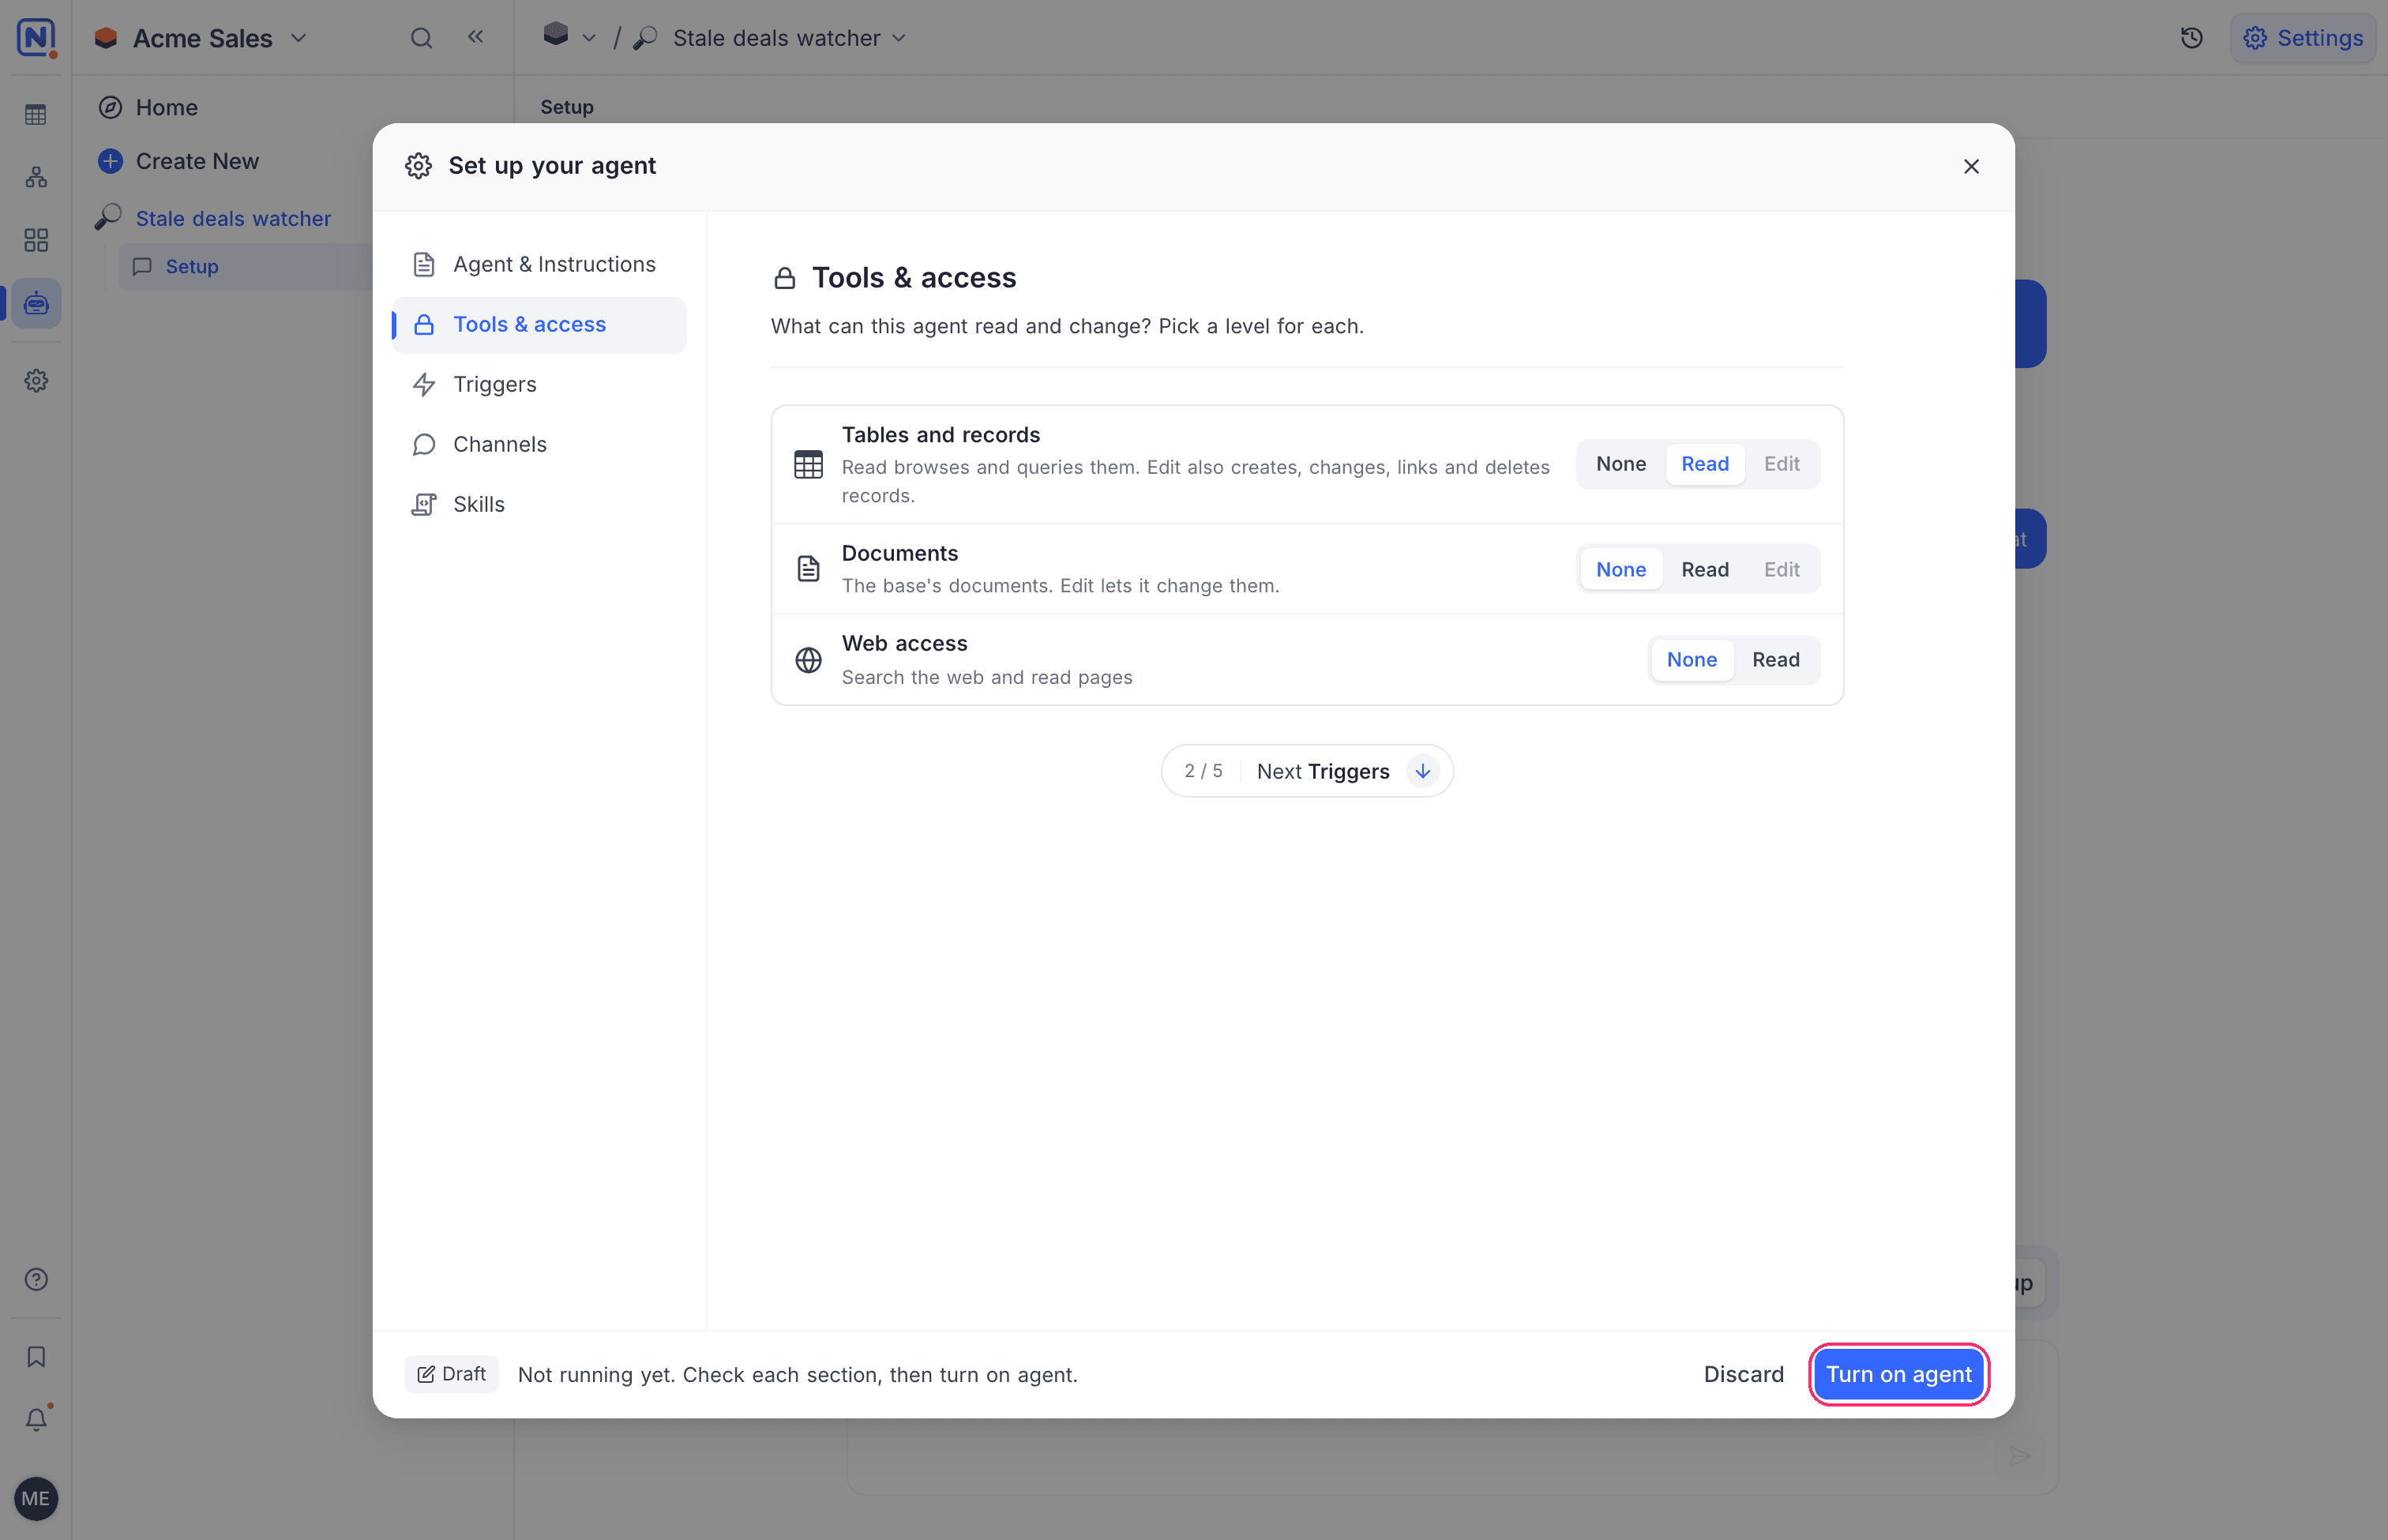Open notifications bell icon

pos(36,1419)
